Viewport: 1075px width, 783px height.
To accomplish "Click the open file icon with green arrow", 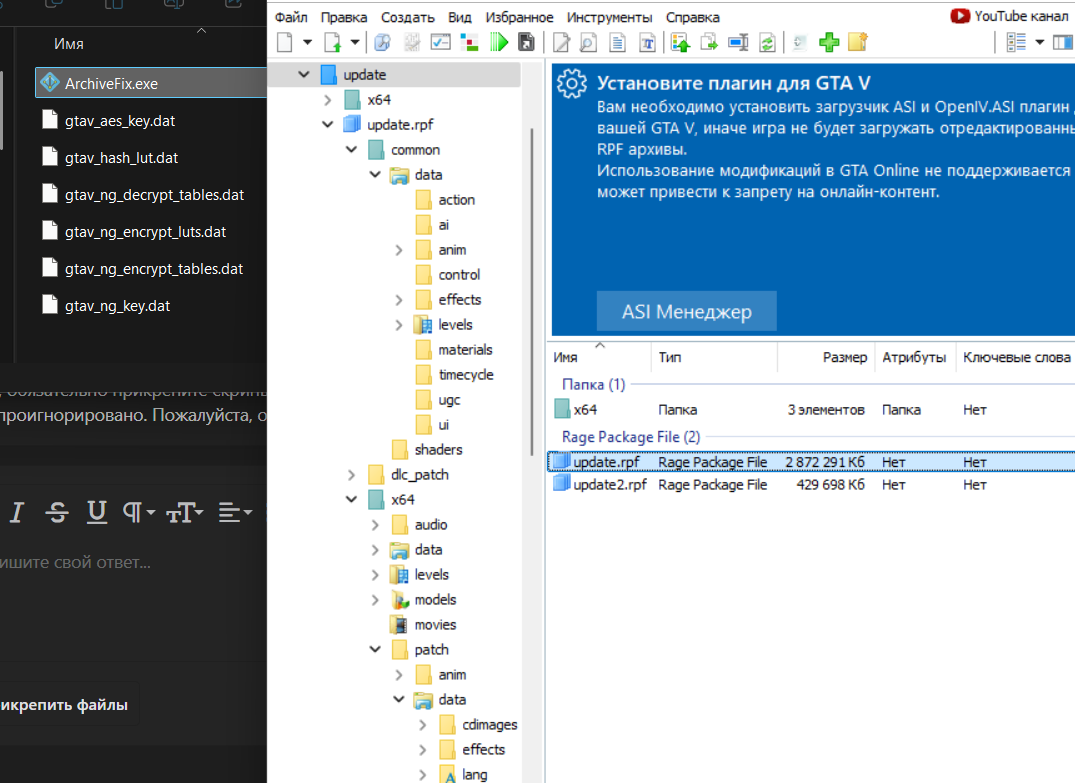I will point(333,43).
